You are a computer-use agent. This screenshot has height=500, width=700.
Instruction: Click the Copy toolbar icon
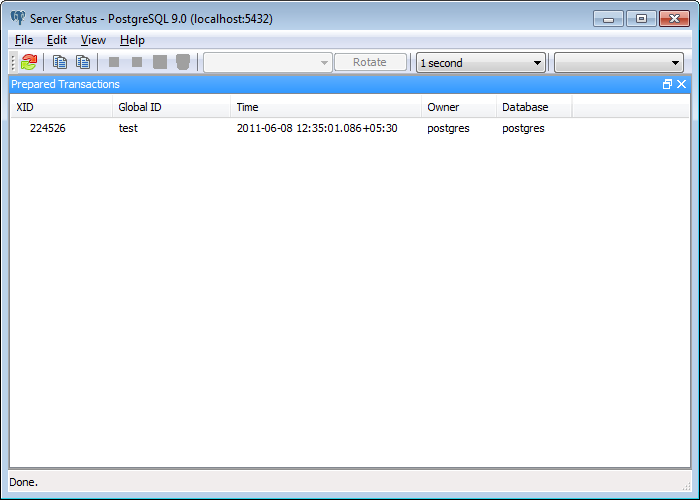coord(60,62)
